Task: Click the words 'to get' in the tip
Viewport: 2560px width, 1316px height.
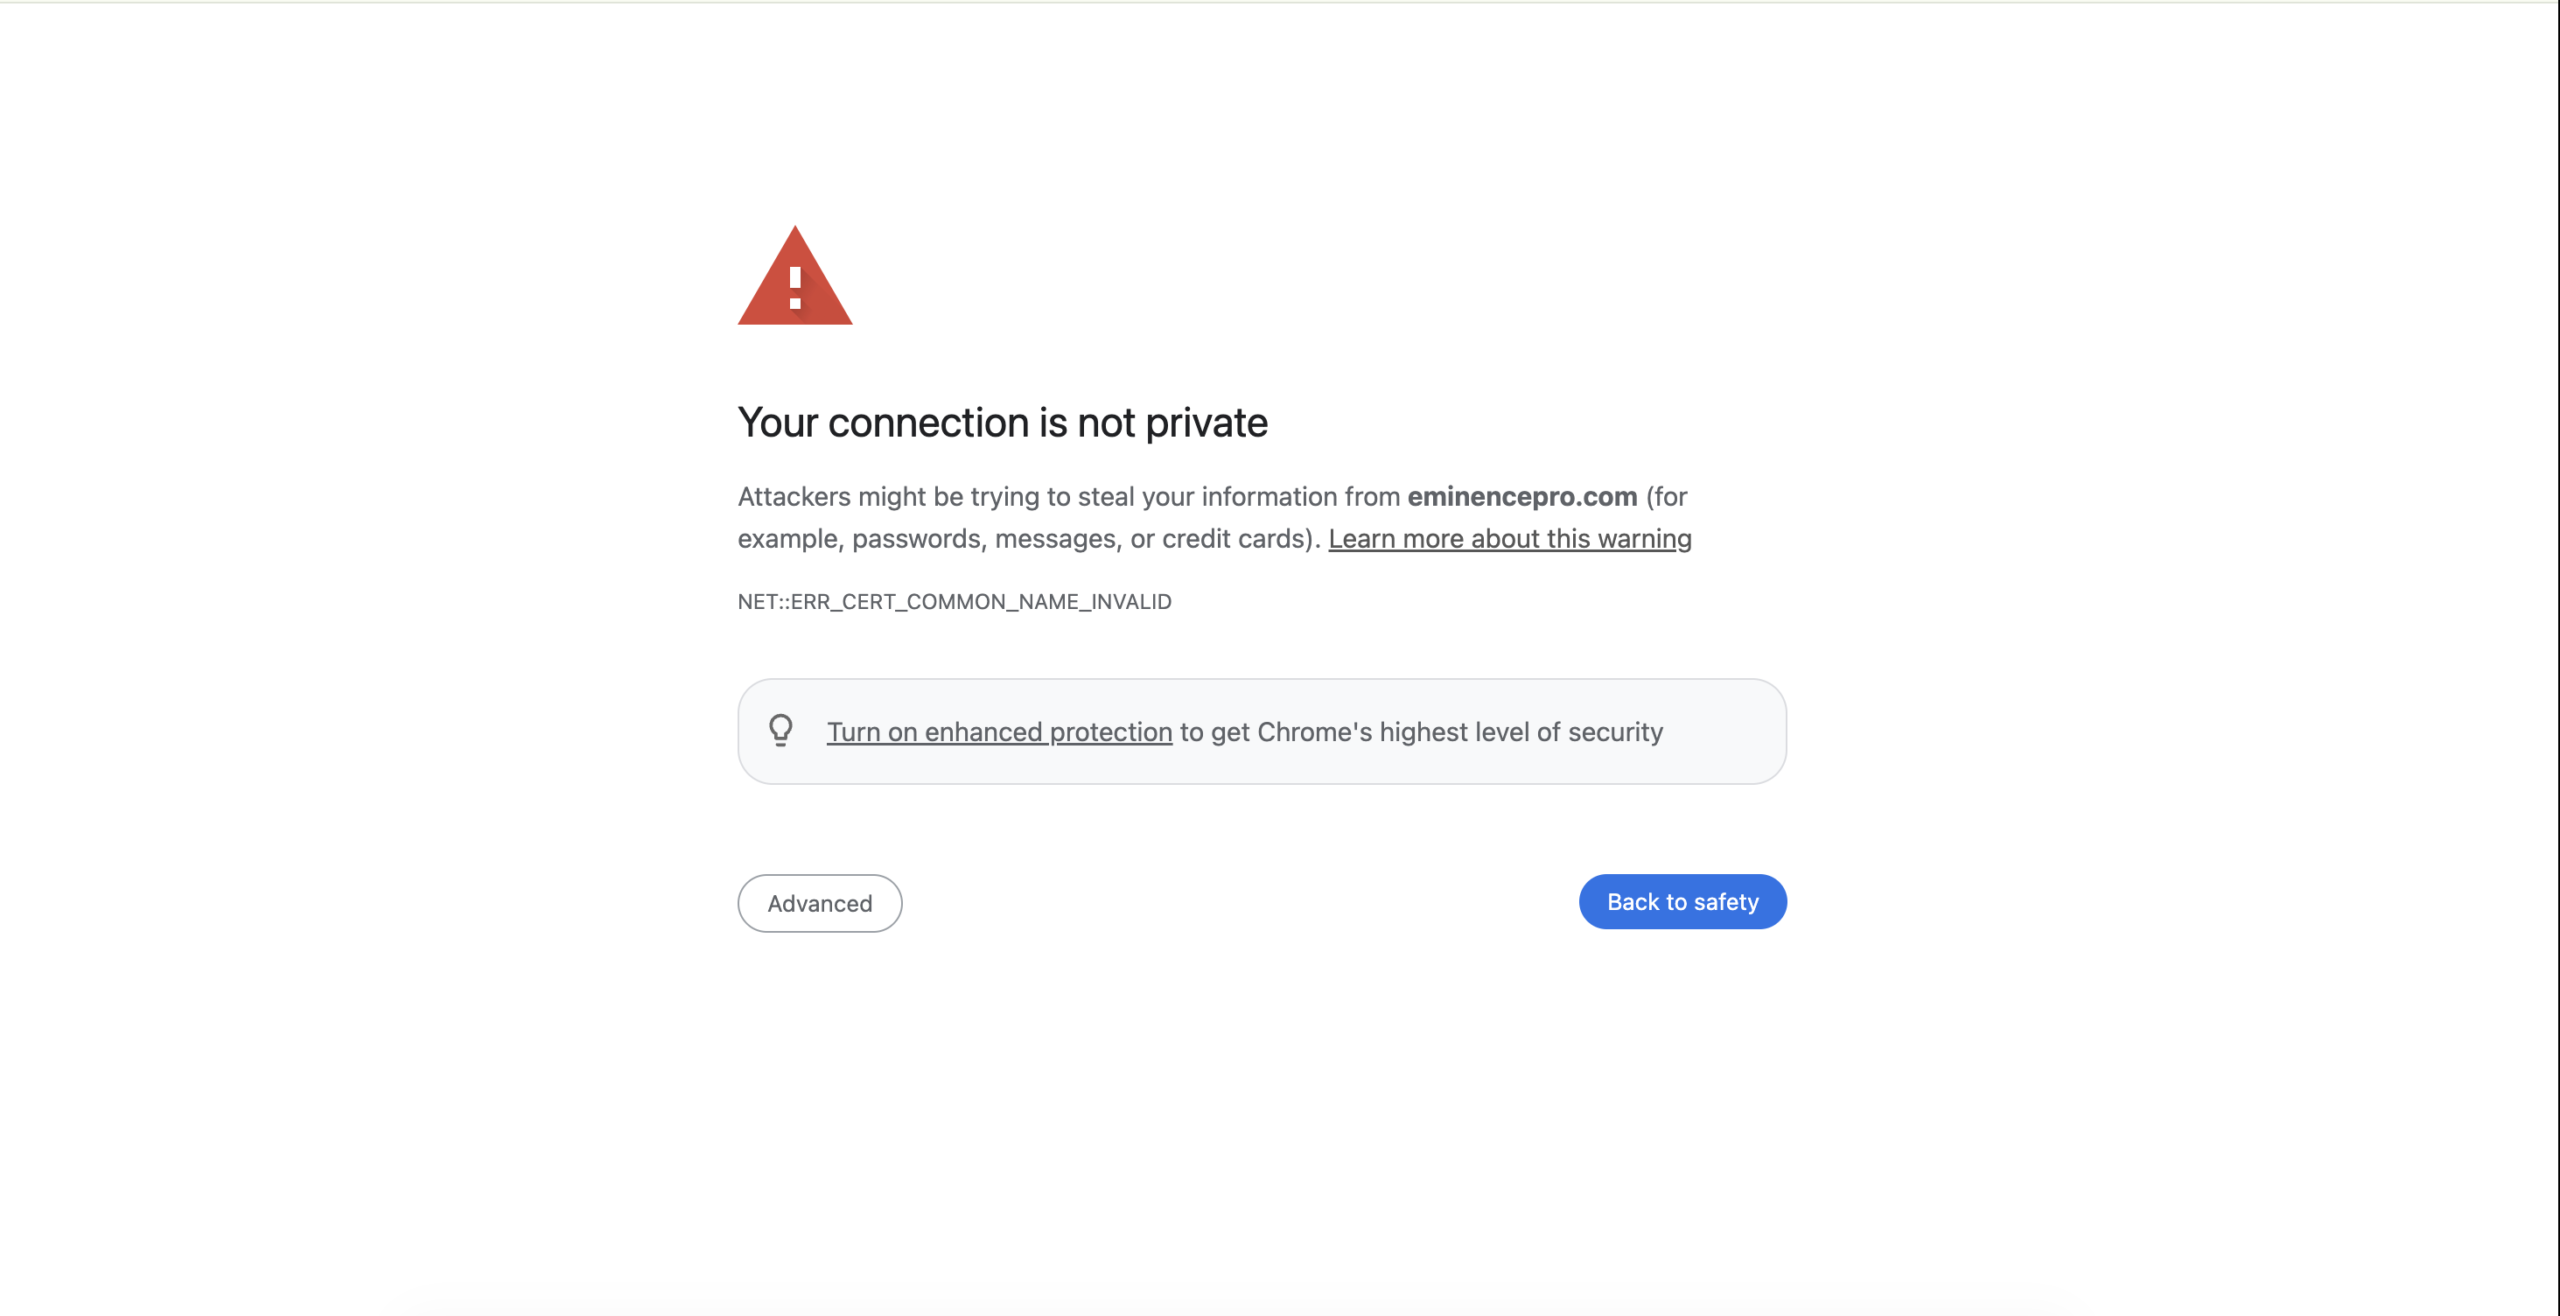Action: (x=1214, y=732)
